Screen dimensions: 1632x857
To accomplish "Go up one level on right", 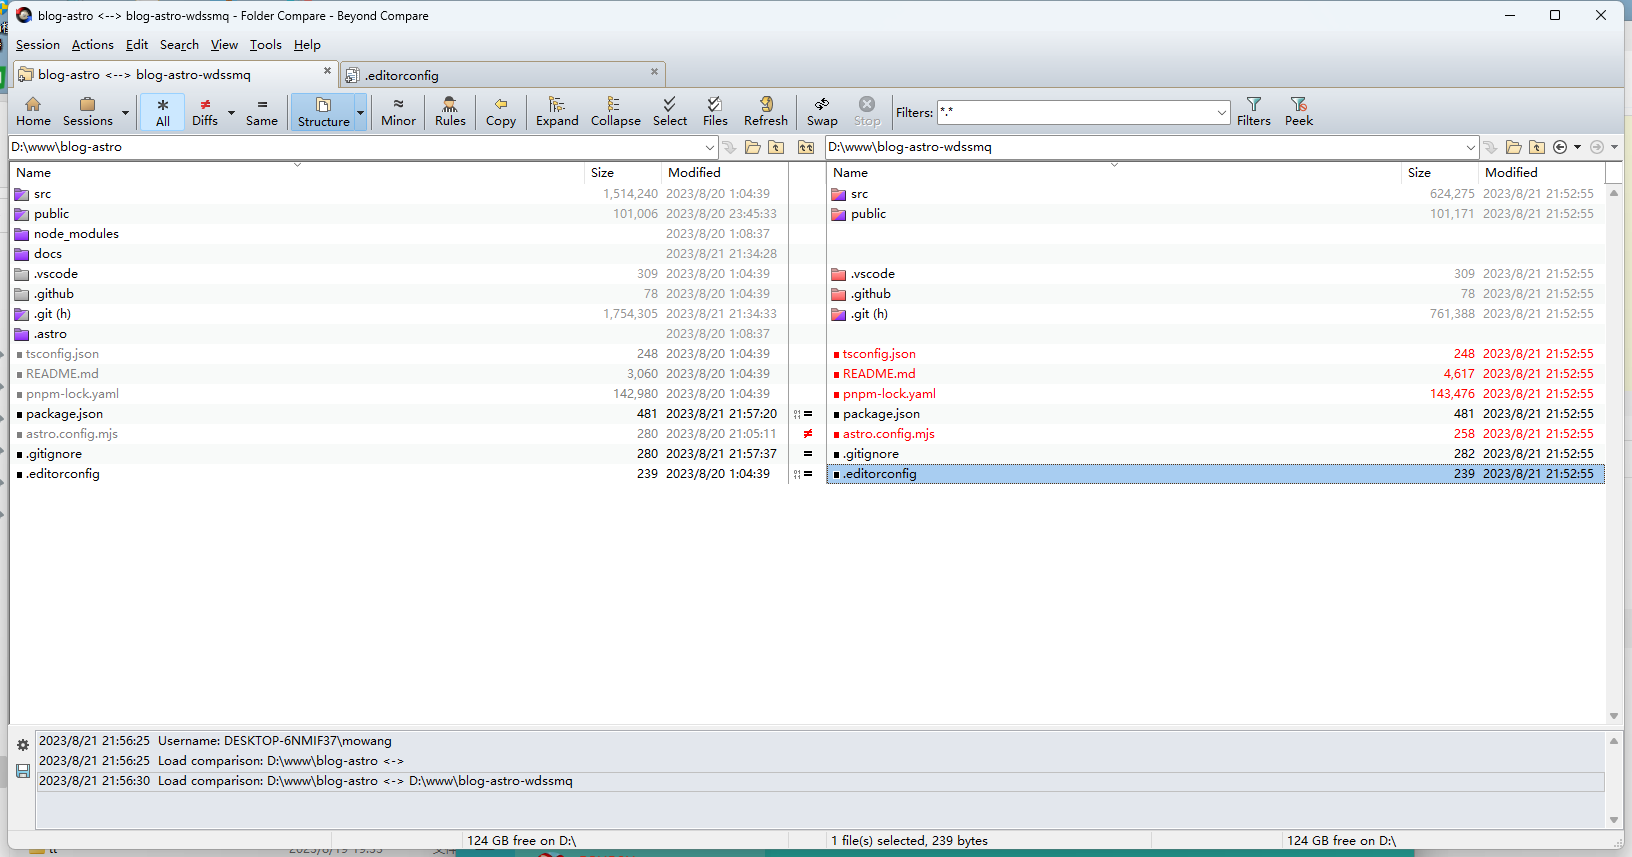I will [1537, 147].
